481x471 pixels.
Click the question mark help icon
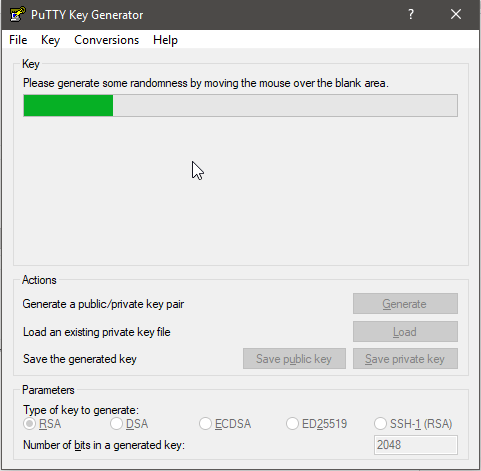click(x=411, y=14)
